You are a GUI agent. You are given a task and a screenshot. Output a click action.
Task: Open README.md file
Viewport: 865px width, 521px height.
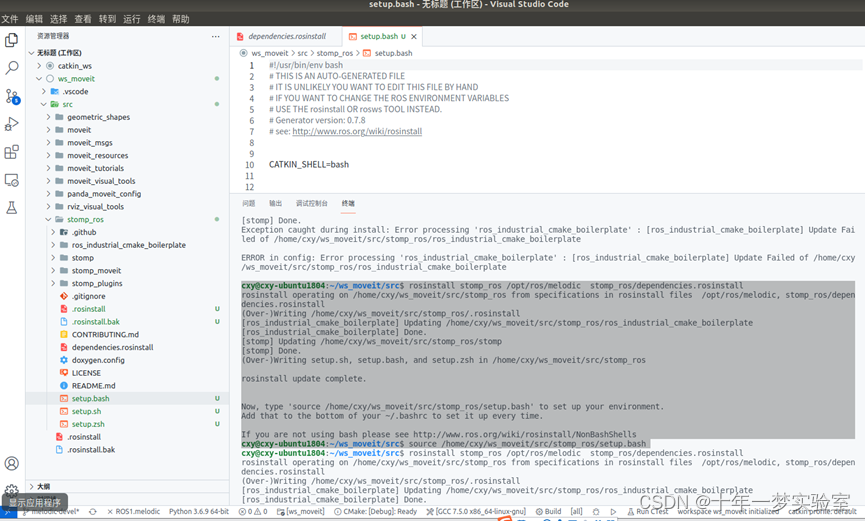click(93, 385)
